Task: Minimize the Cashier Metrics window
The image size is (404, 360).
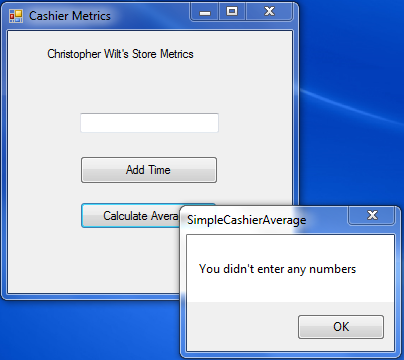Action: 205,12
